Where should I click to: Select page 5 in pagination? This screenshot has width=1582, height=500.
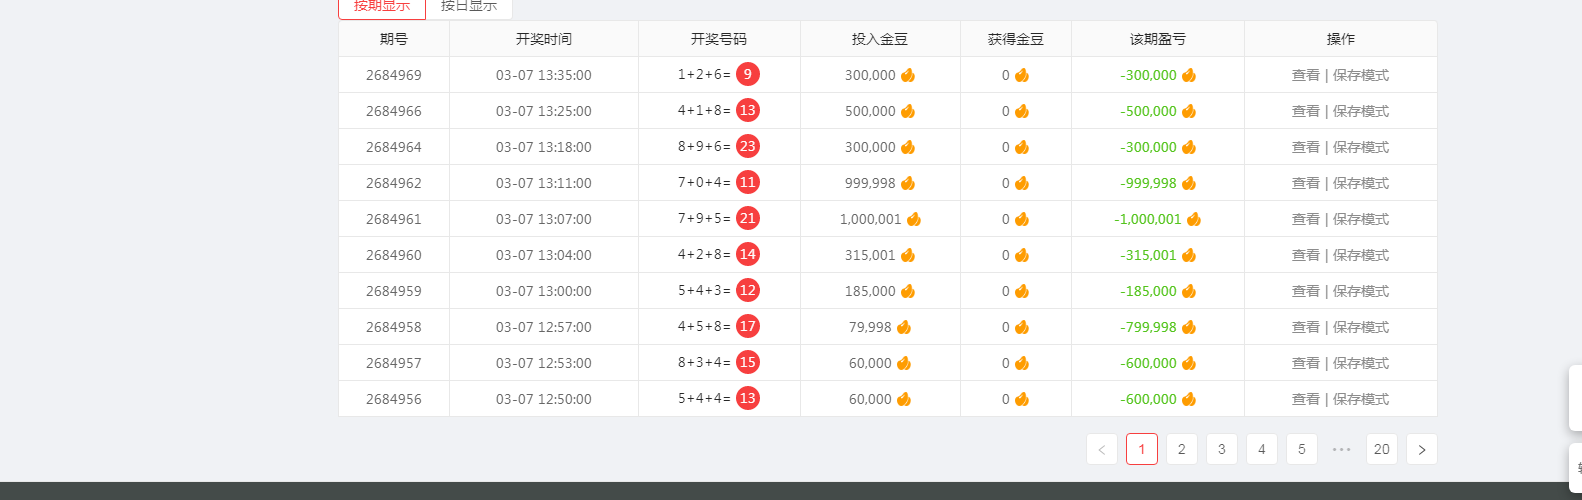tap(1301, 450)
